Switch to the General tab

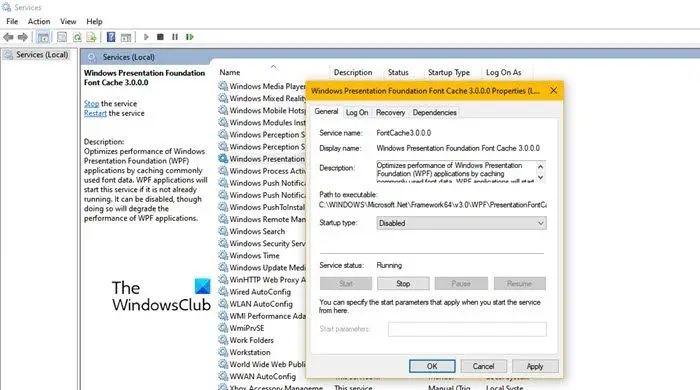tap(326, 112)
